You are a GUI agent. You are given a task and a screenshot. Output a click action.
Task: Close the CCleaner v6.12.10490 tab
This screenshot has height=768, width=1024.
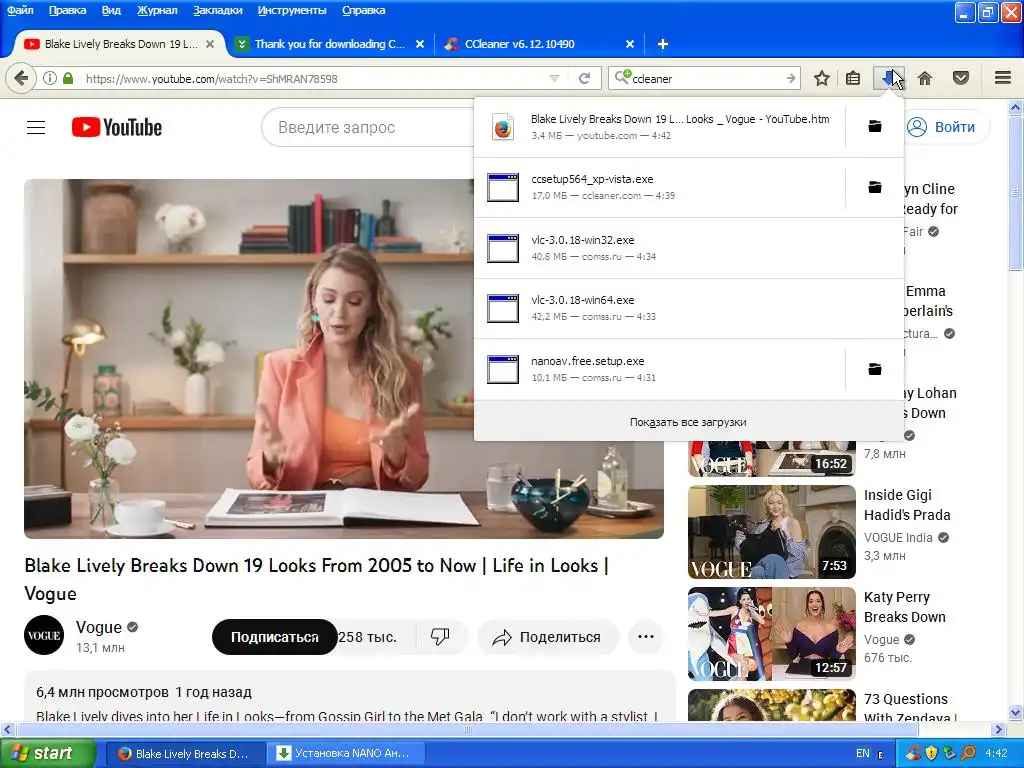click(x=630, y=44)
